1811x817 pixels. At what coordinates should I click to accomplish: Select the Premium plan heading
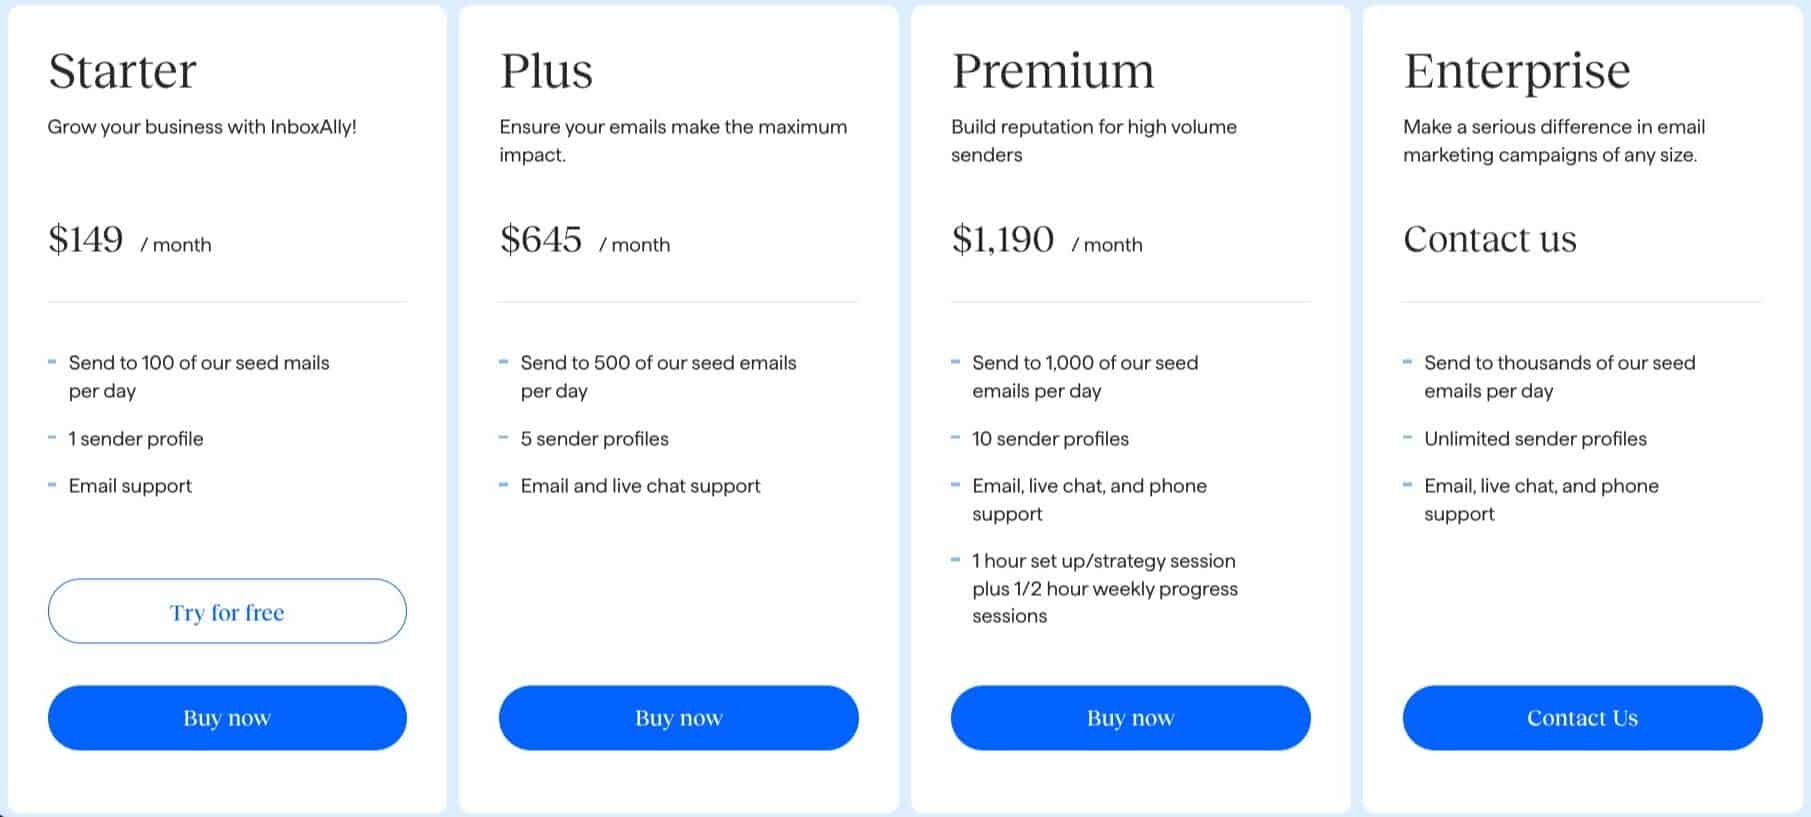[1053, 70]
